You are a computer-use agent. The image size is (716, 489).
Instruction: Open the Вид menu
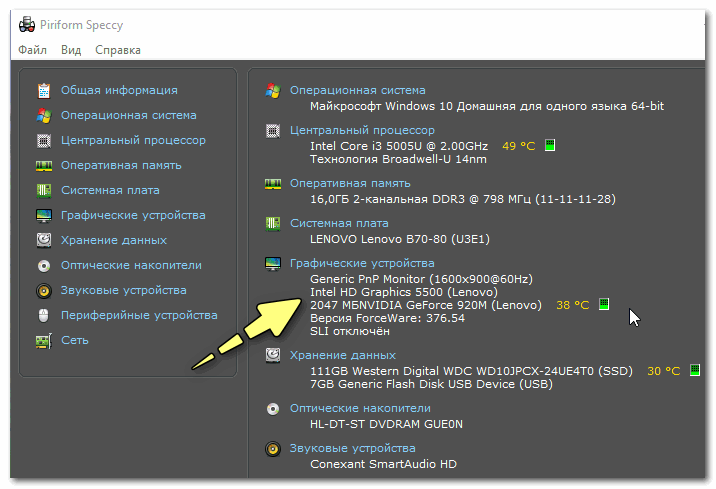[71, 50]
